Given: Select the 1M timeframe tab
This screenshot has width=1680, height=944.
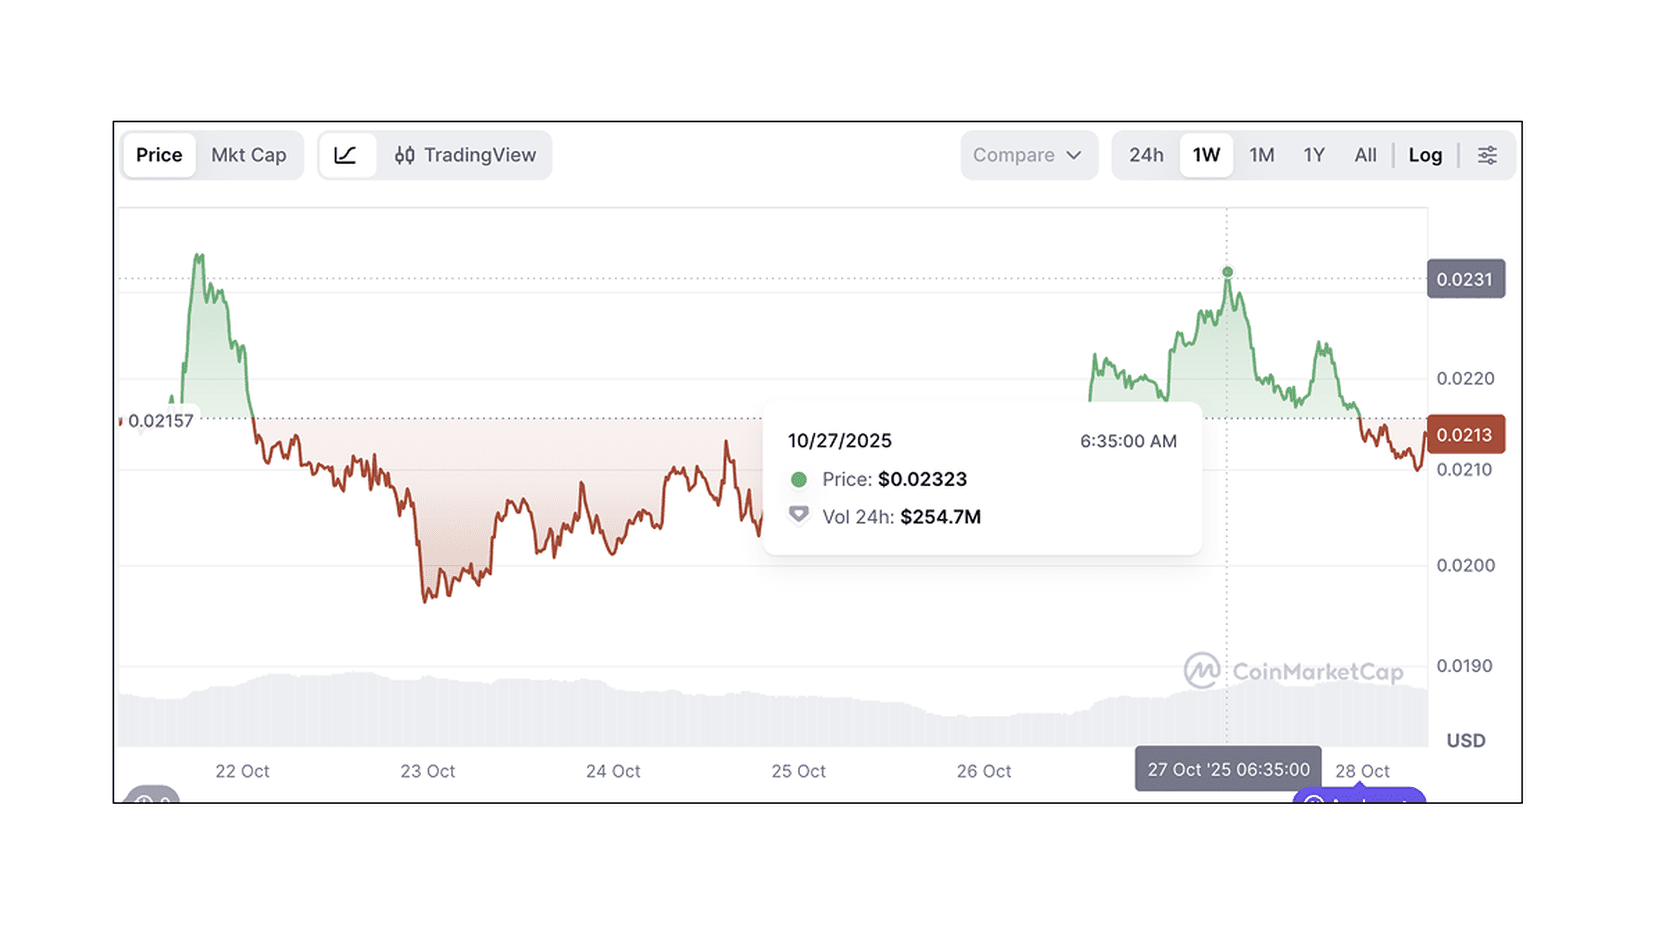Looking at the screenshot, I should point(1261,155).
